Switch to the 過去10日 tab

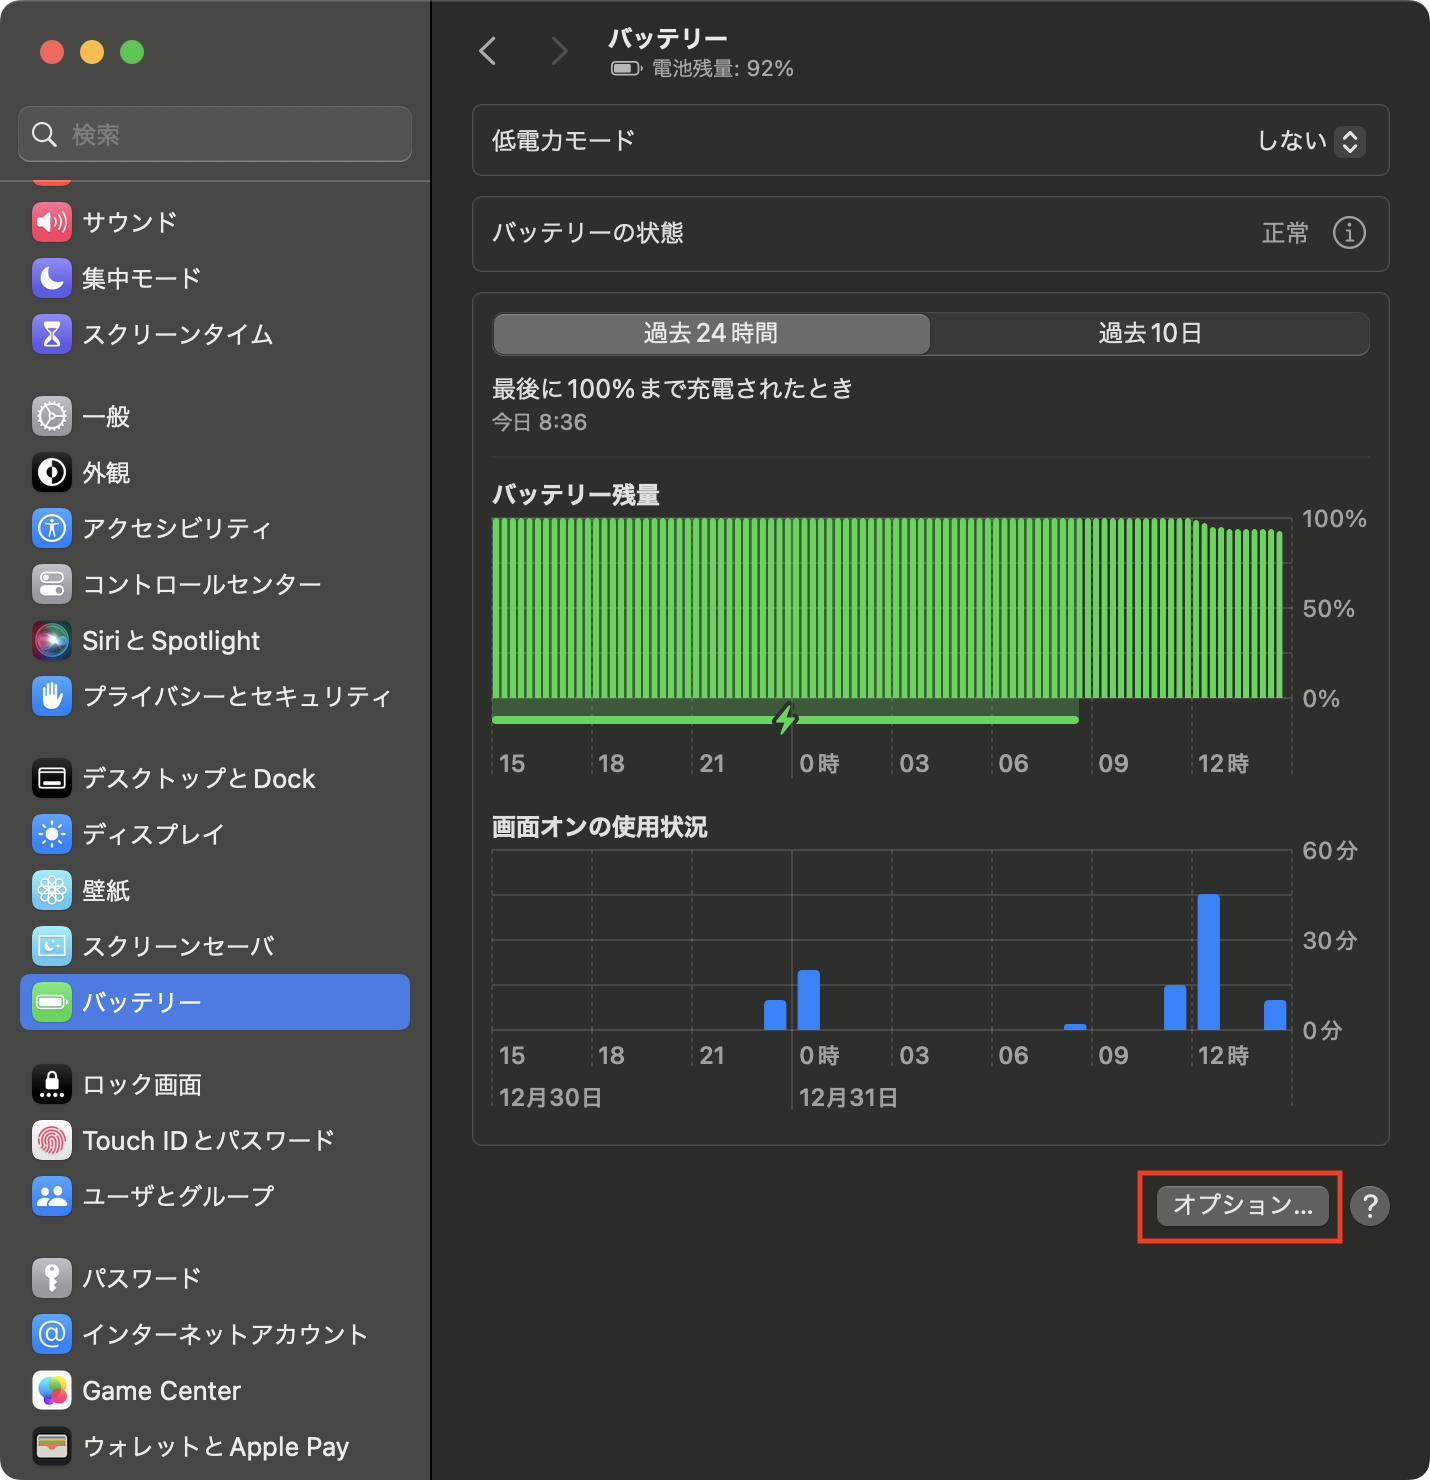(x=1149, y=334)
